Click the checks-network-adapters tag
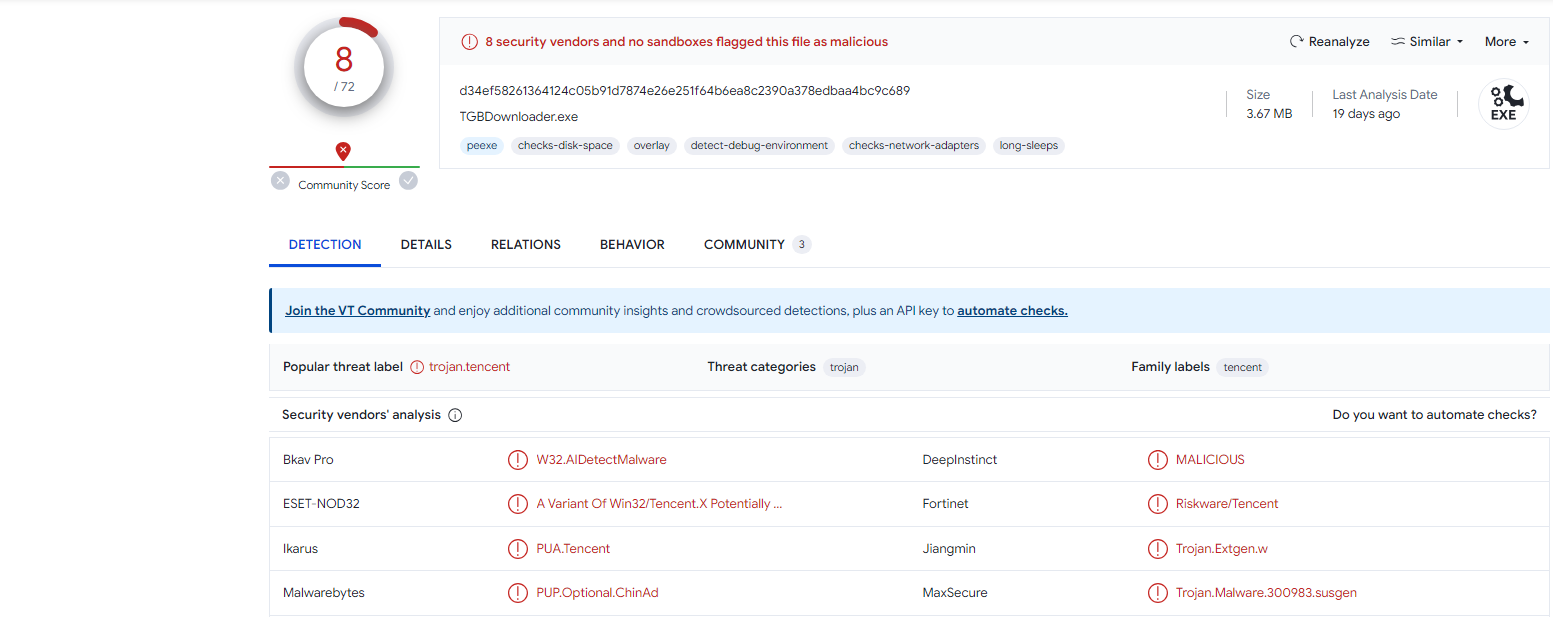This screenshot has width=1553, height=617. (914, 146)
